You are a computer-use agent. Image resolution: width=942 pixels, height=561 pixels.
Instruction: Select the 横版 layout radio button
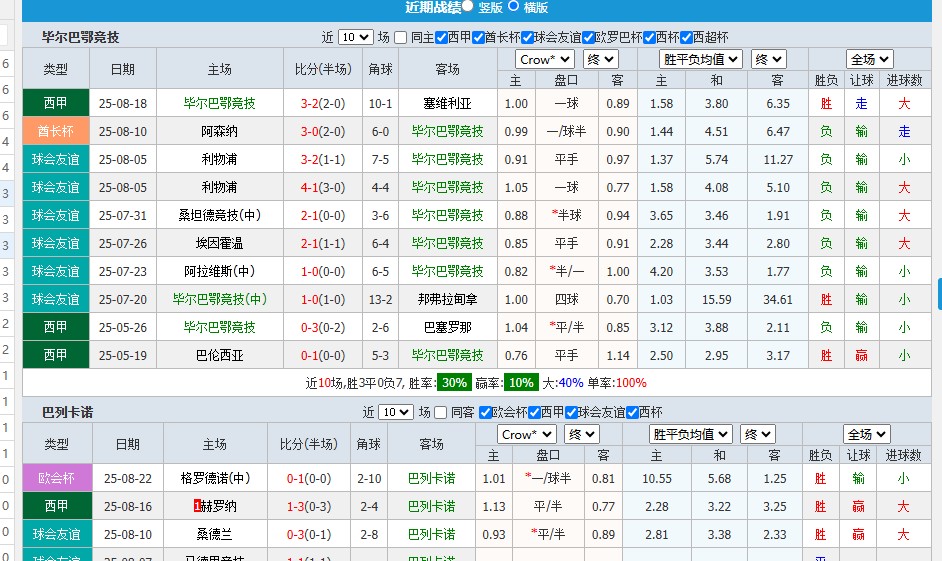tap(514, 6)
